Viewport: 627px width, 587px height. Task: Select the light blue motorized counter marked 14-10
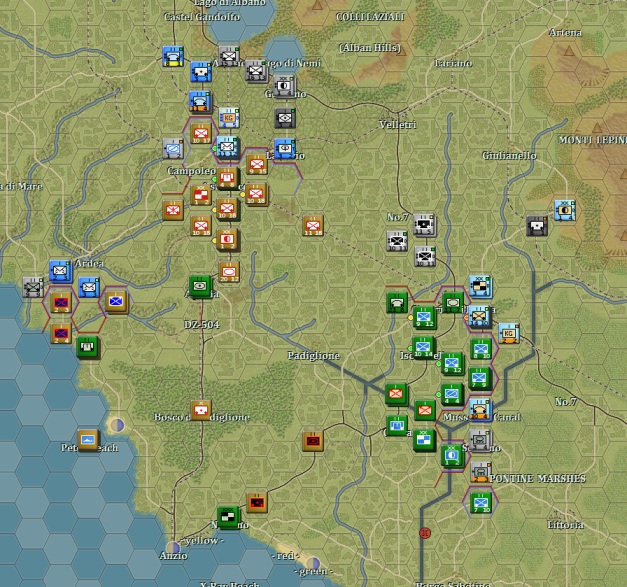(479, 317)
